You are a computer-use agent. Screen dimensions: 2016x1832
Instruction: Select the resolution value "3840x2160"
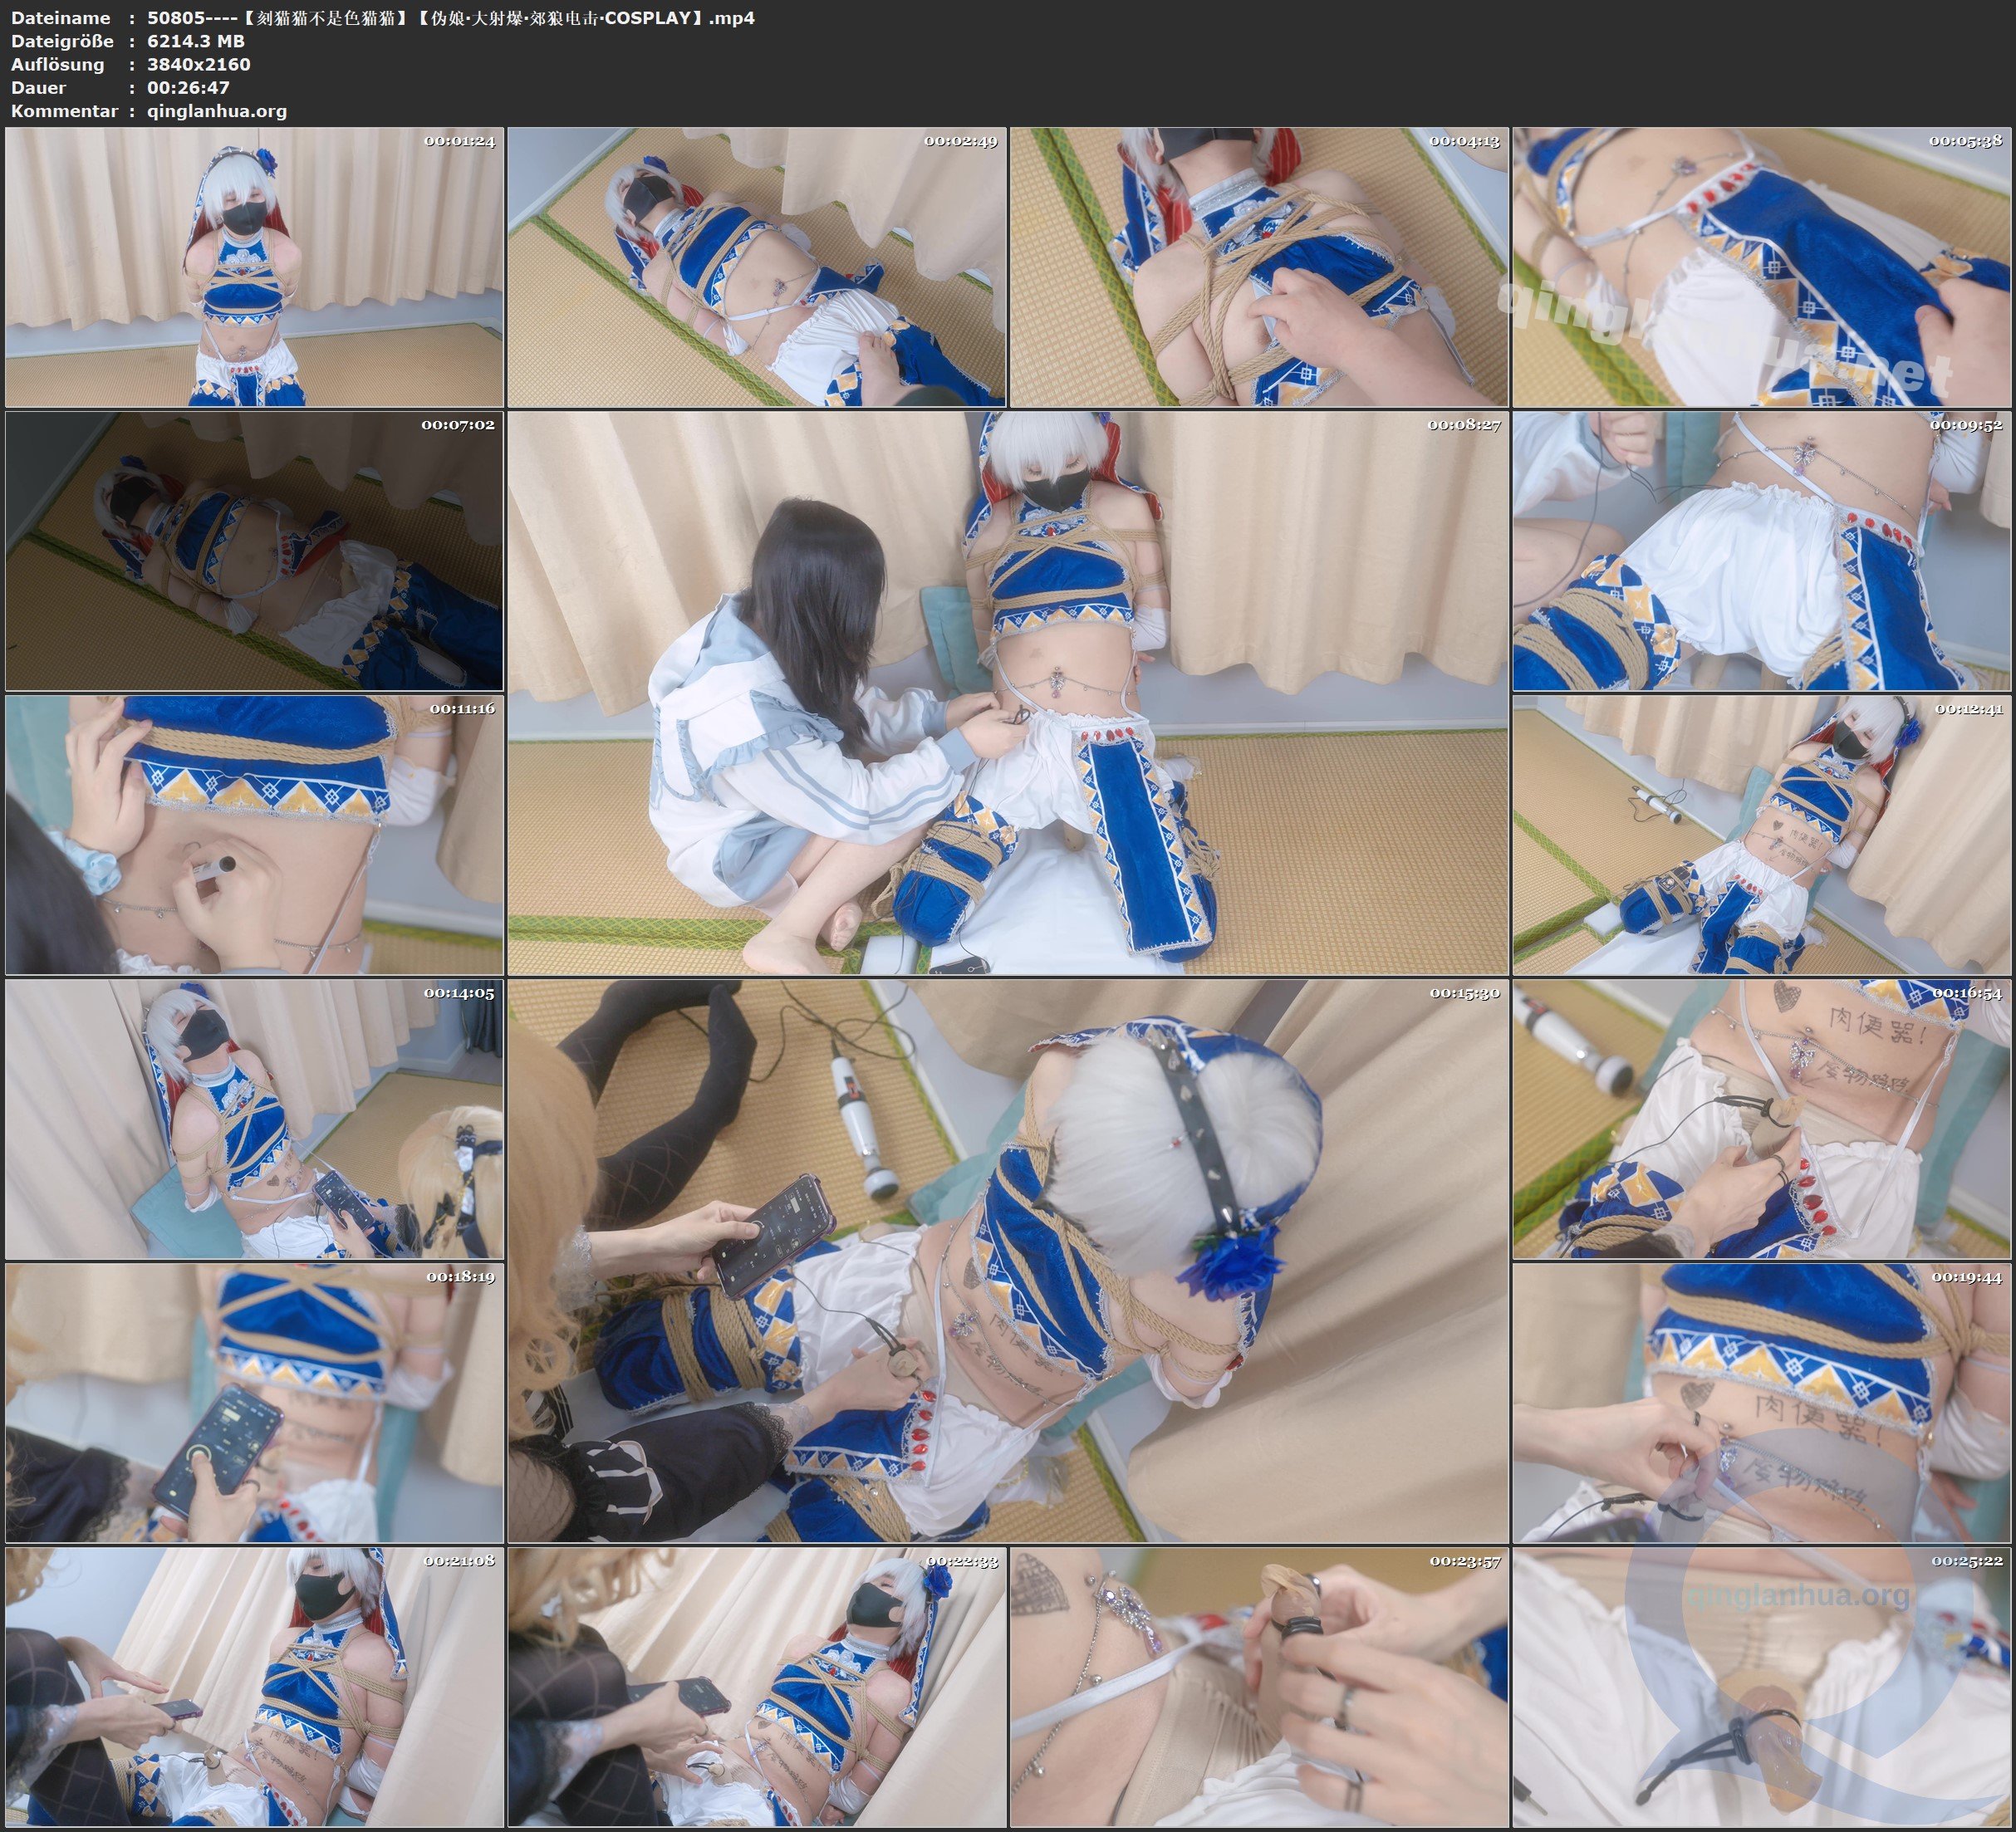(199, 64)
